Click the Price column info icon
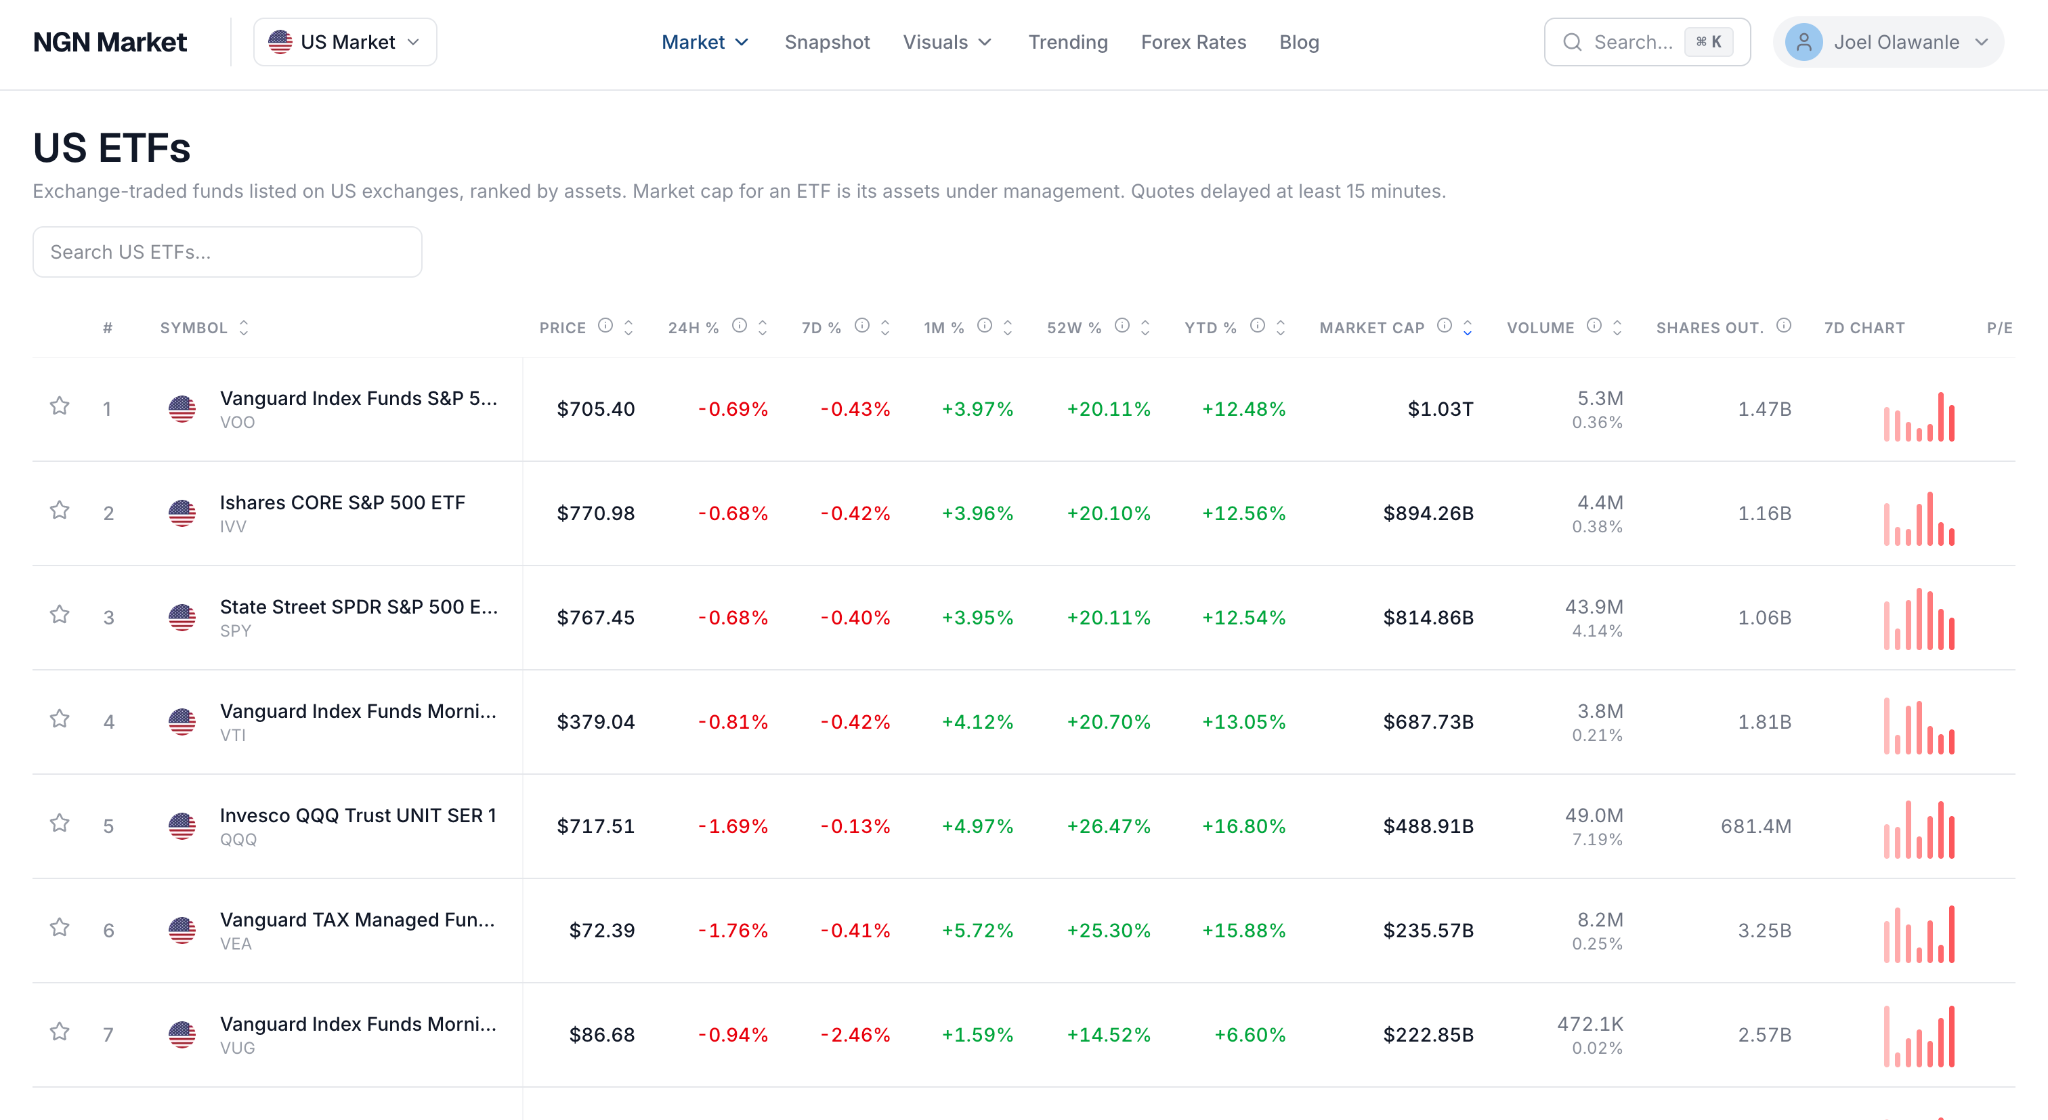Screen dimensions: 2048x1120 coord(605,326)
